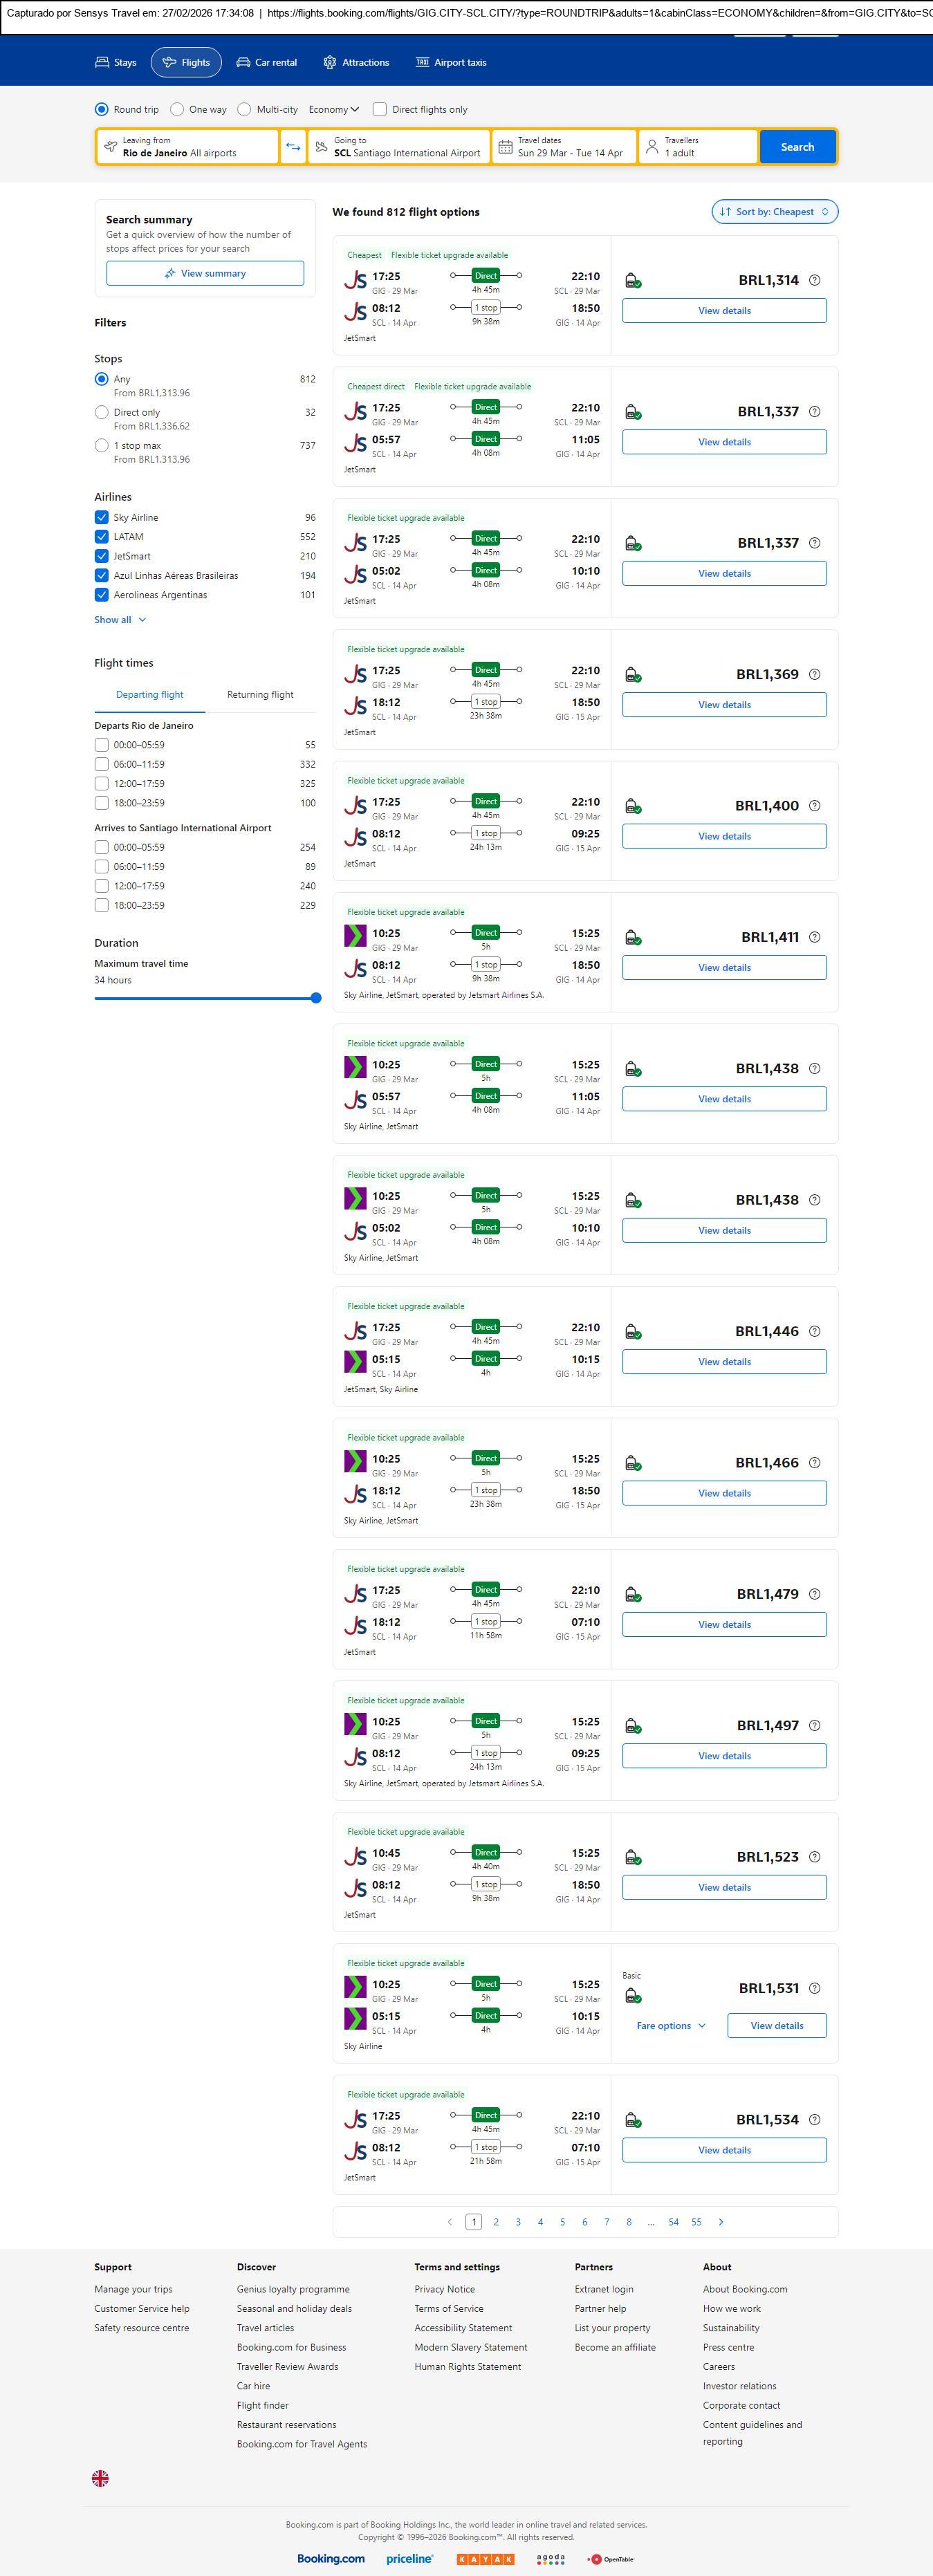The width and height of the screenshot is (933, 2576).
Task: Click the Maximum travel time slider handle
Action: (x=316, y=998)
